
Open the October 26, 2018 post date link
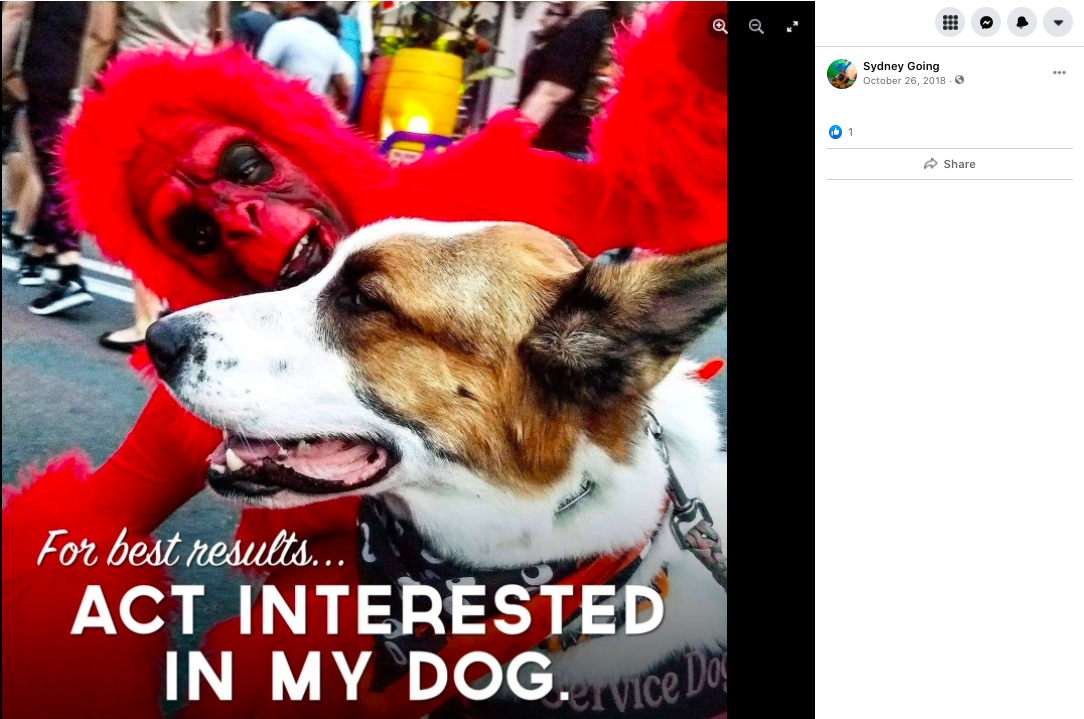[904, 80]
